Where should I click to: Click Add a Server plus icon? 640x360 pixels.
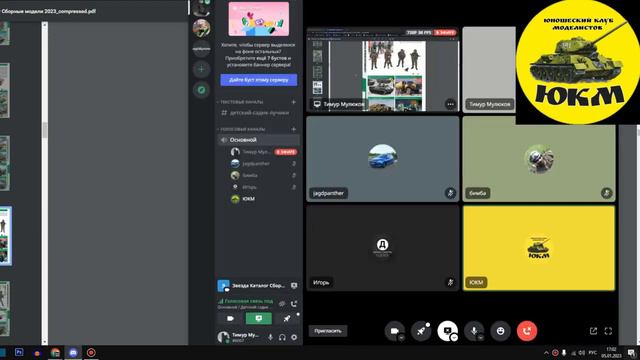[201, 69]
